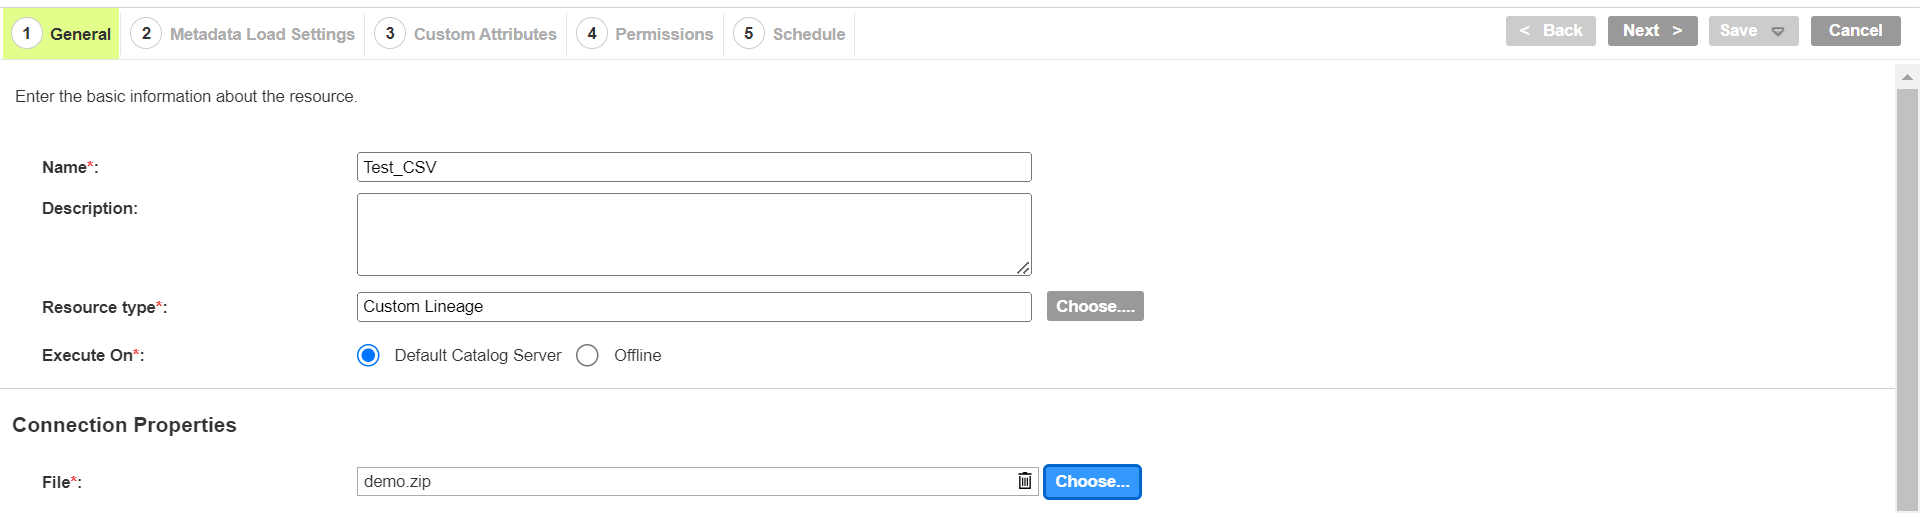This screenshot has width=1920, height=513.
Task: Click inside the Description text area
Action: tap(694, 234)
